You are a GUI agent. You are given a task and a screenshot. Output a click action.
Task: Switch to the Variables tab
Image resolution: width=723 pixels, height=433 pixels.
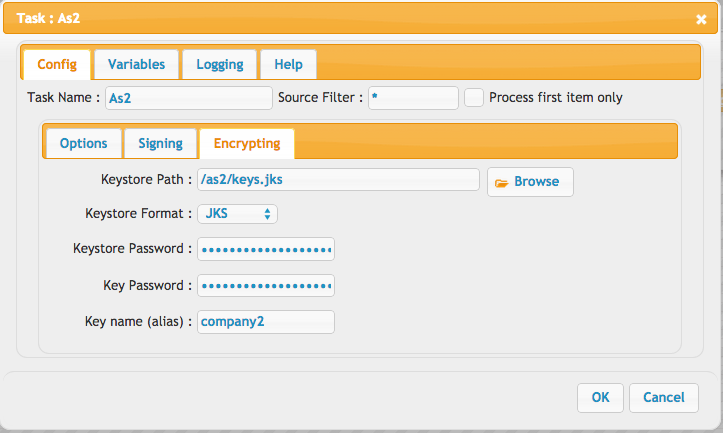pos(136,65)
